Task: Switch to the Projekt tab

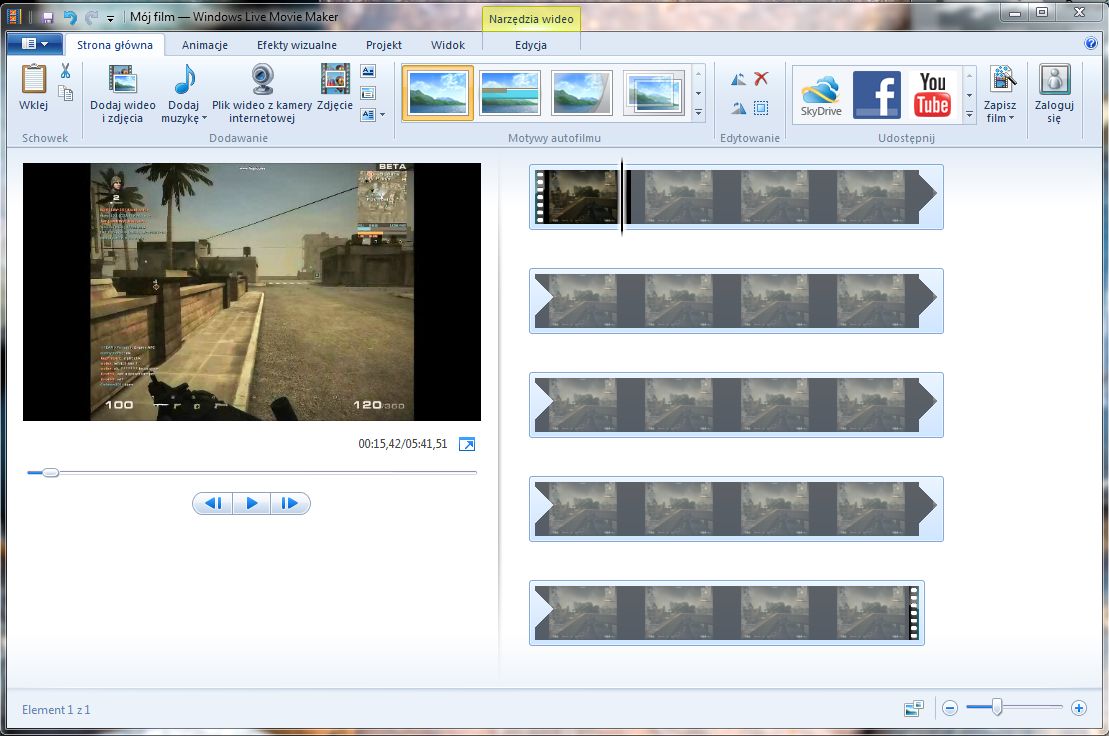Action: (x=383, y=45)
